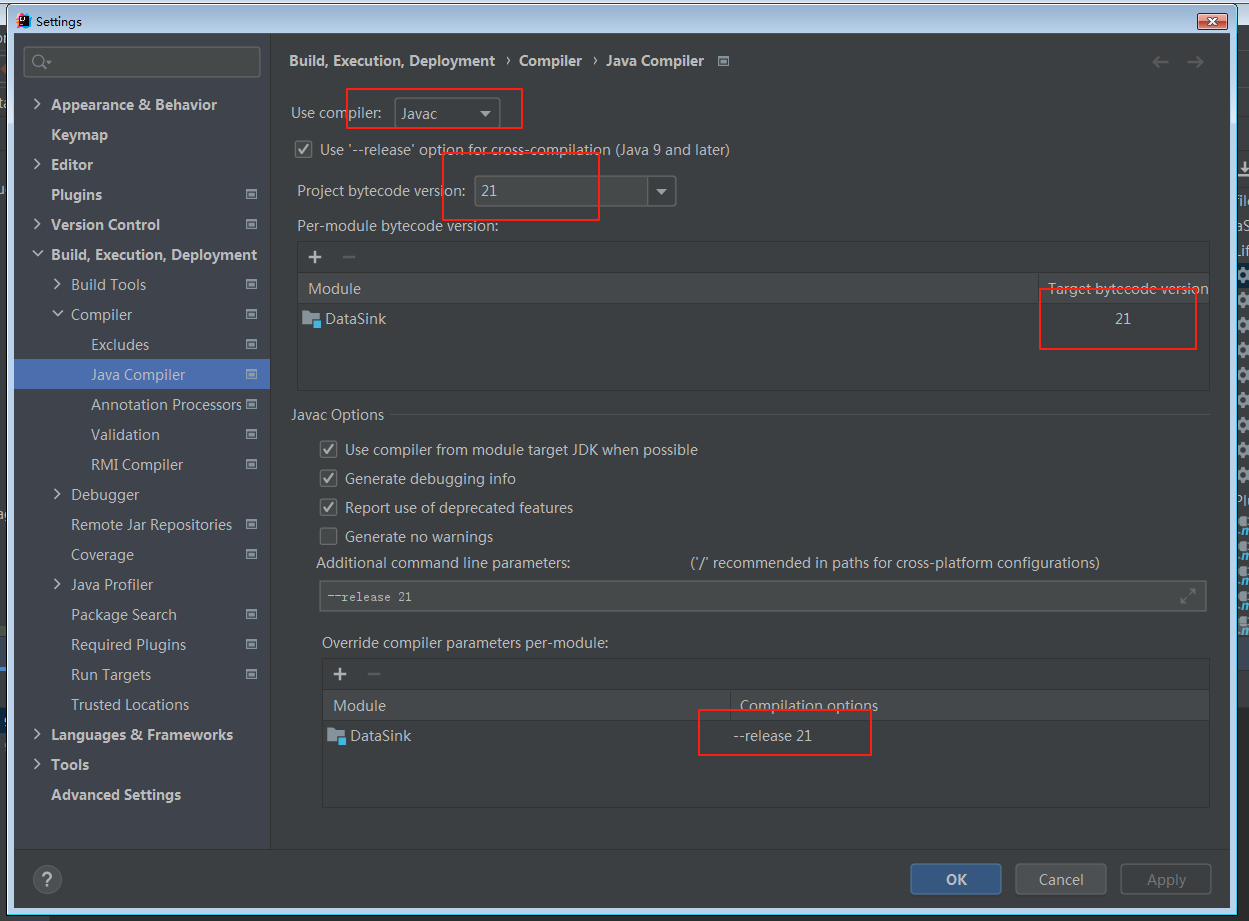Navigate back with the left arrow
Screen dimensions: 1249x921
coord(1160,62)
